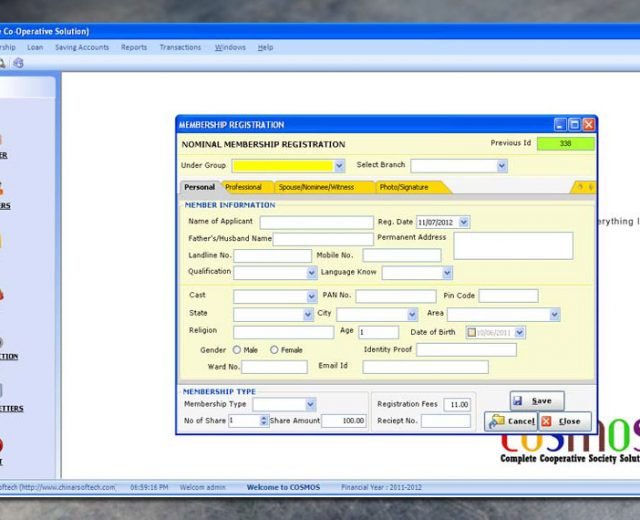
Task: Switch to the Personal tab
Action: (x=200, y=187)
